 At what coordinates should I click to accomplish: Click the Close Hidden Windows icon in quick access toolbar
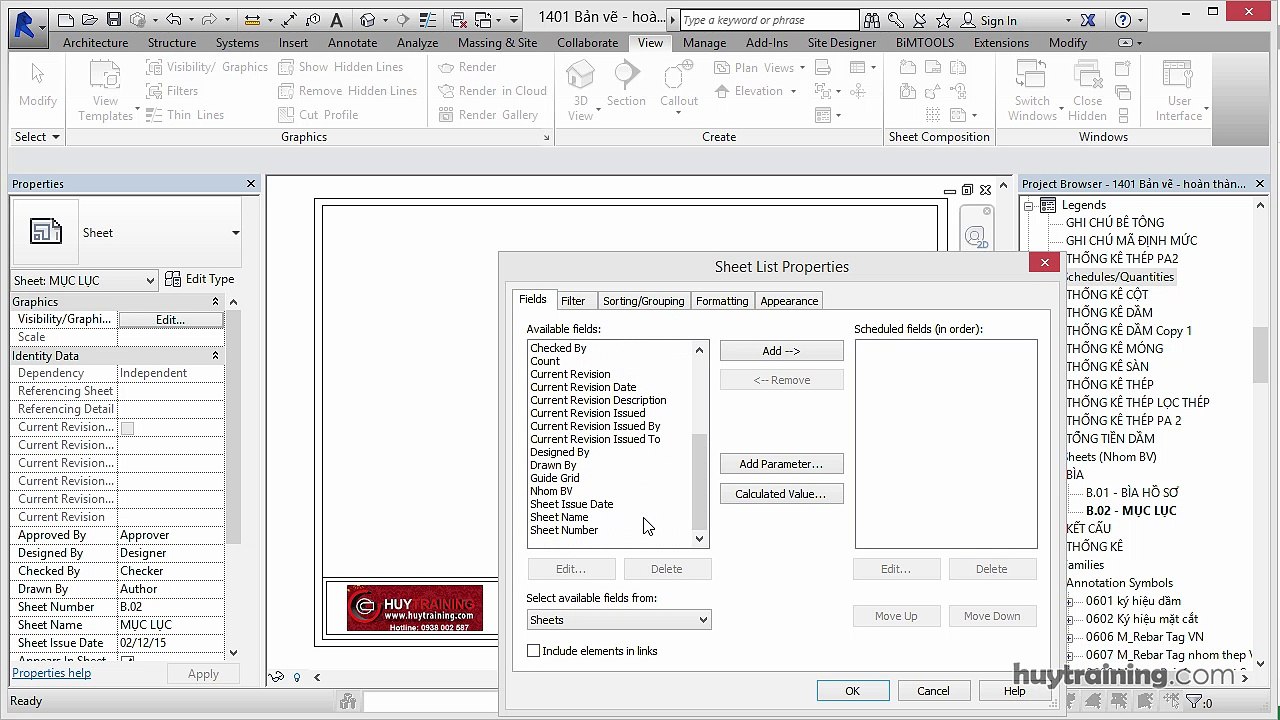pos(460,20)
